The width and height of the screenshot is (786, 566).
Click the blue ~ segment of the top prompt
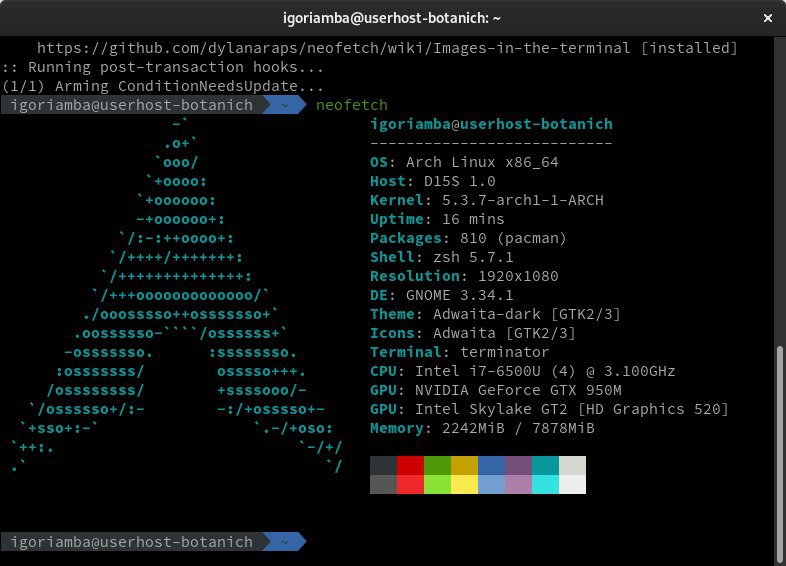(x=284, y=105)
